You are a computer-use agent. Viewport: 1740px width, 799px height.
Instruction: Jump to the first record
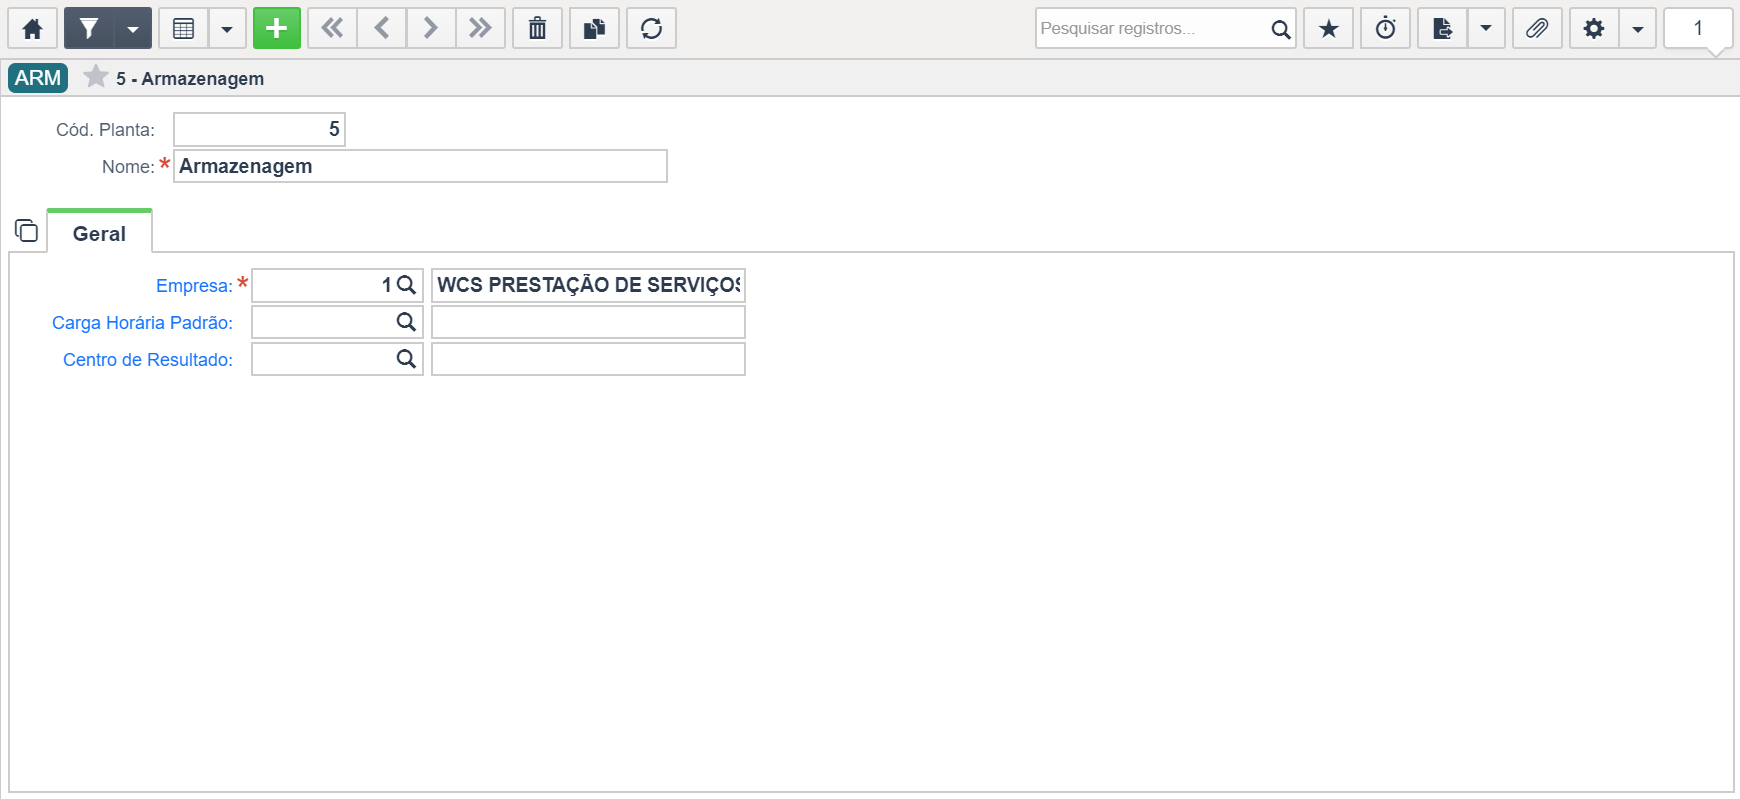click(332, 28)
